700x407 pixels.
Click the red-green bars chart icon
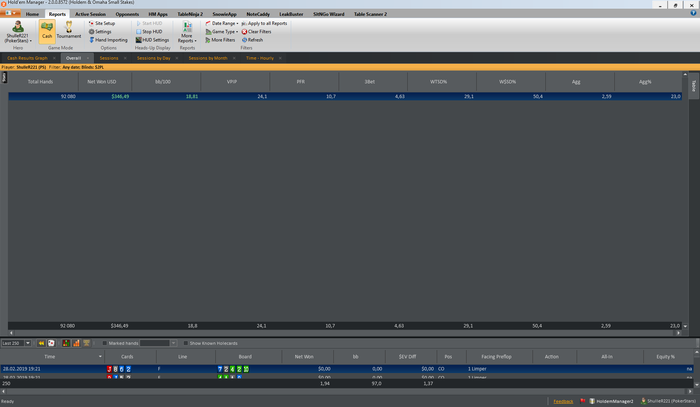tap(66, 343)
